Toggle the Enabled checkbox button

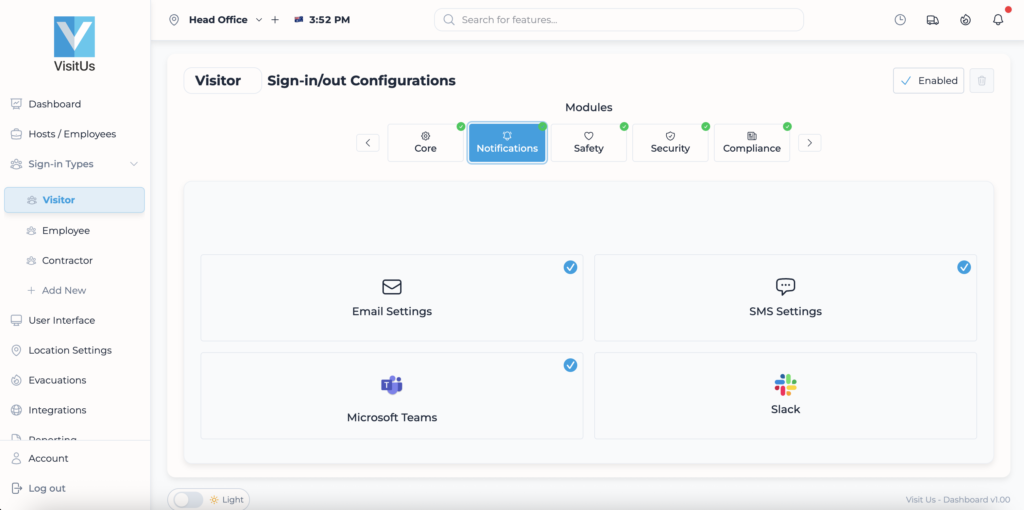click(928, 81)
